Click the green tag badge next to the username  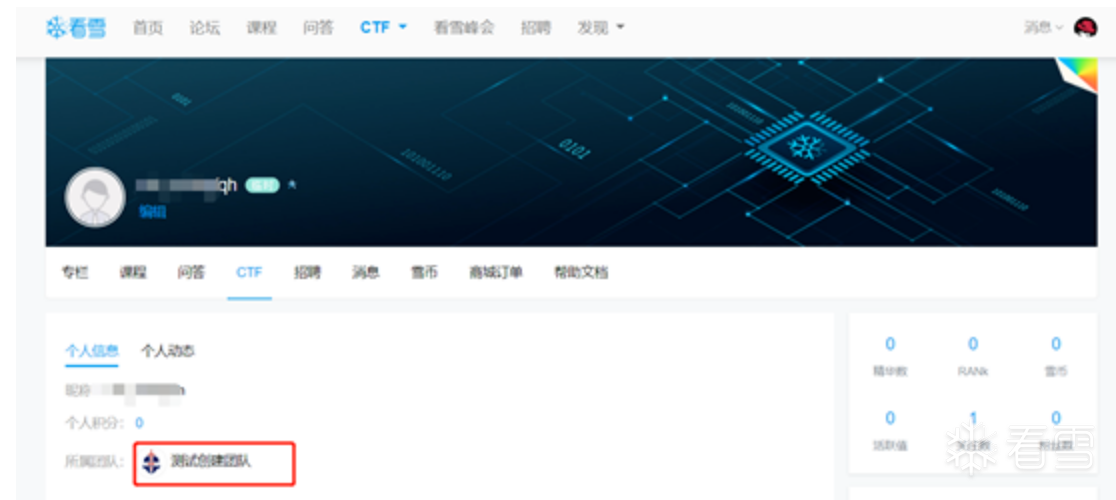coord(263,185)
